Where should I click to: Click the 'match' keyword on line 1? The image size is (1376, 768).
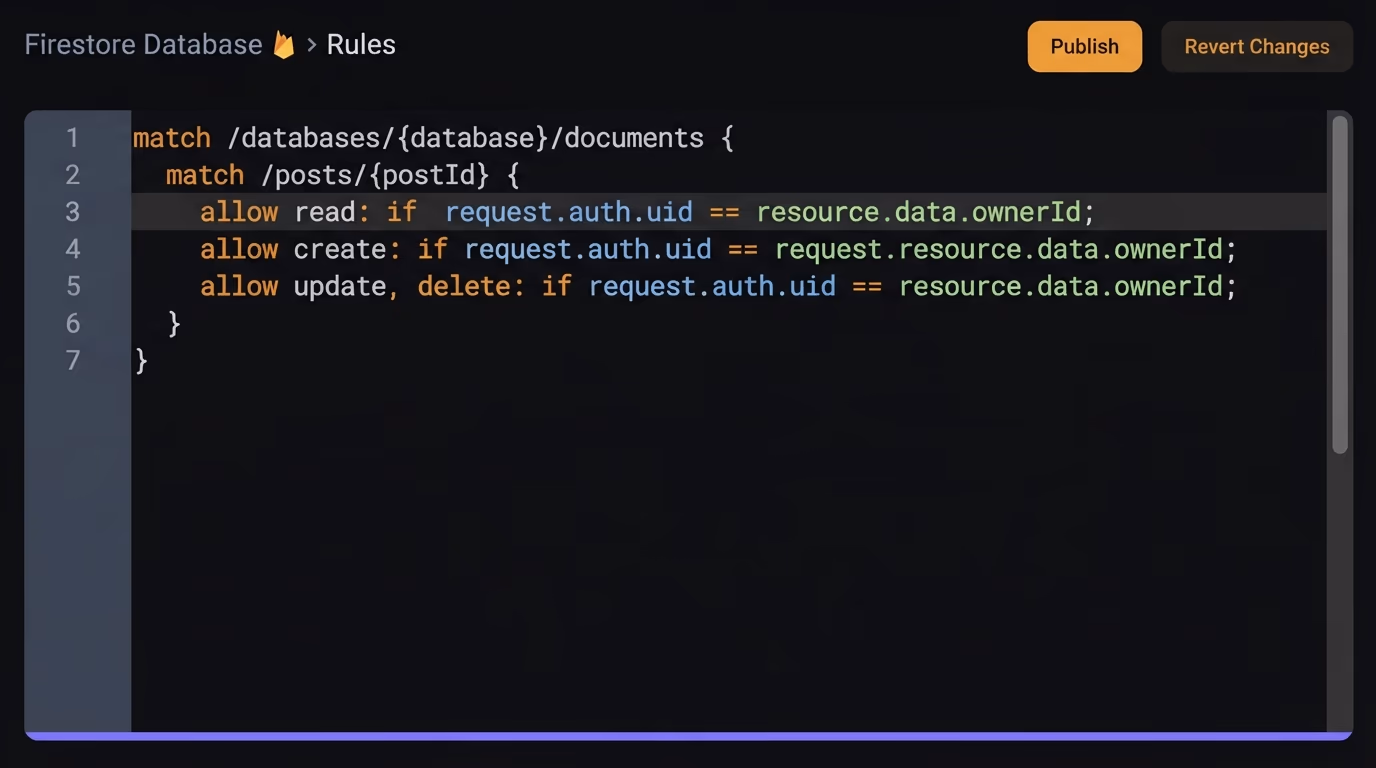click(172, 138)
